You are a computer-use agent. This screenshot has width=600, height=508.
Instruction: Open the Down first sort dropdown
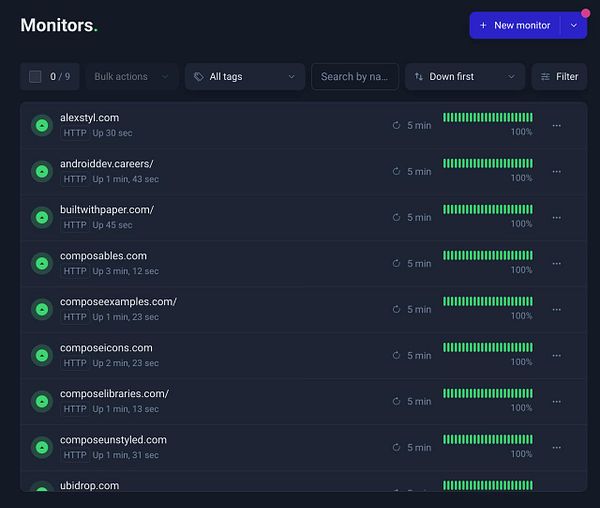(x=465, y=77)
